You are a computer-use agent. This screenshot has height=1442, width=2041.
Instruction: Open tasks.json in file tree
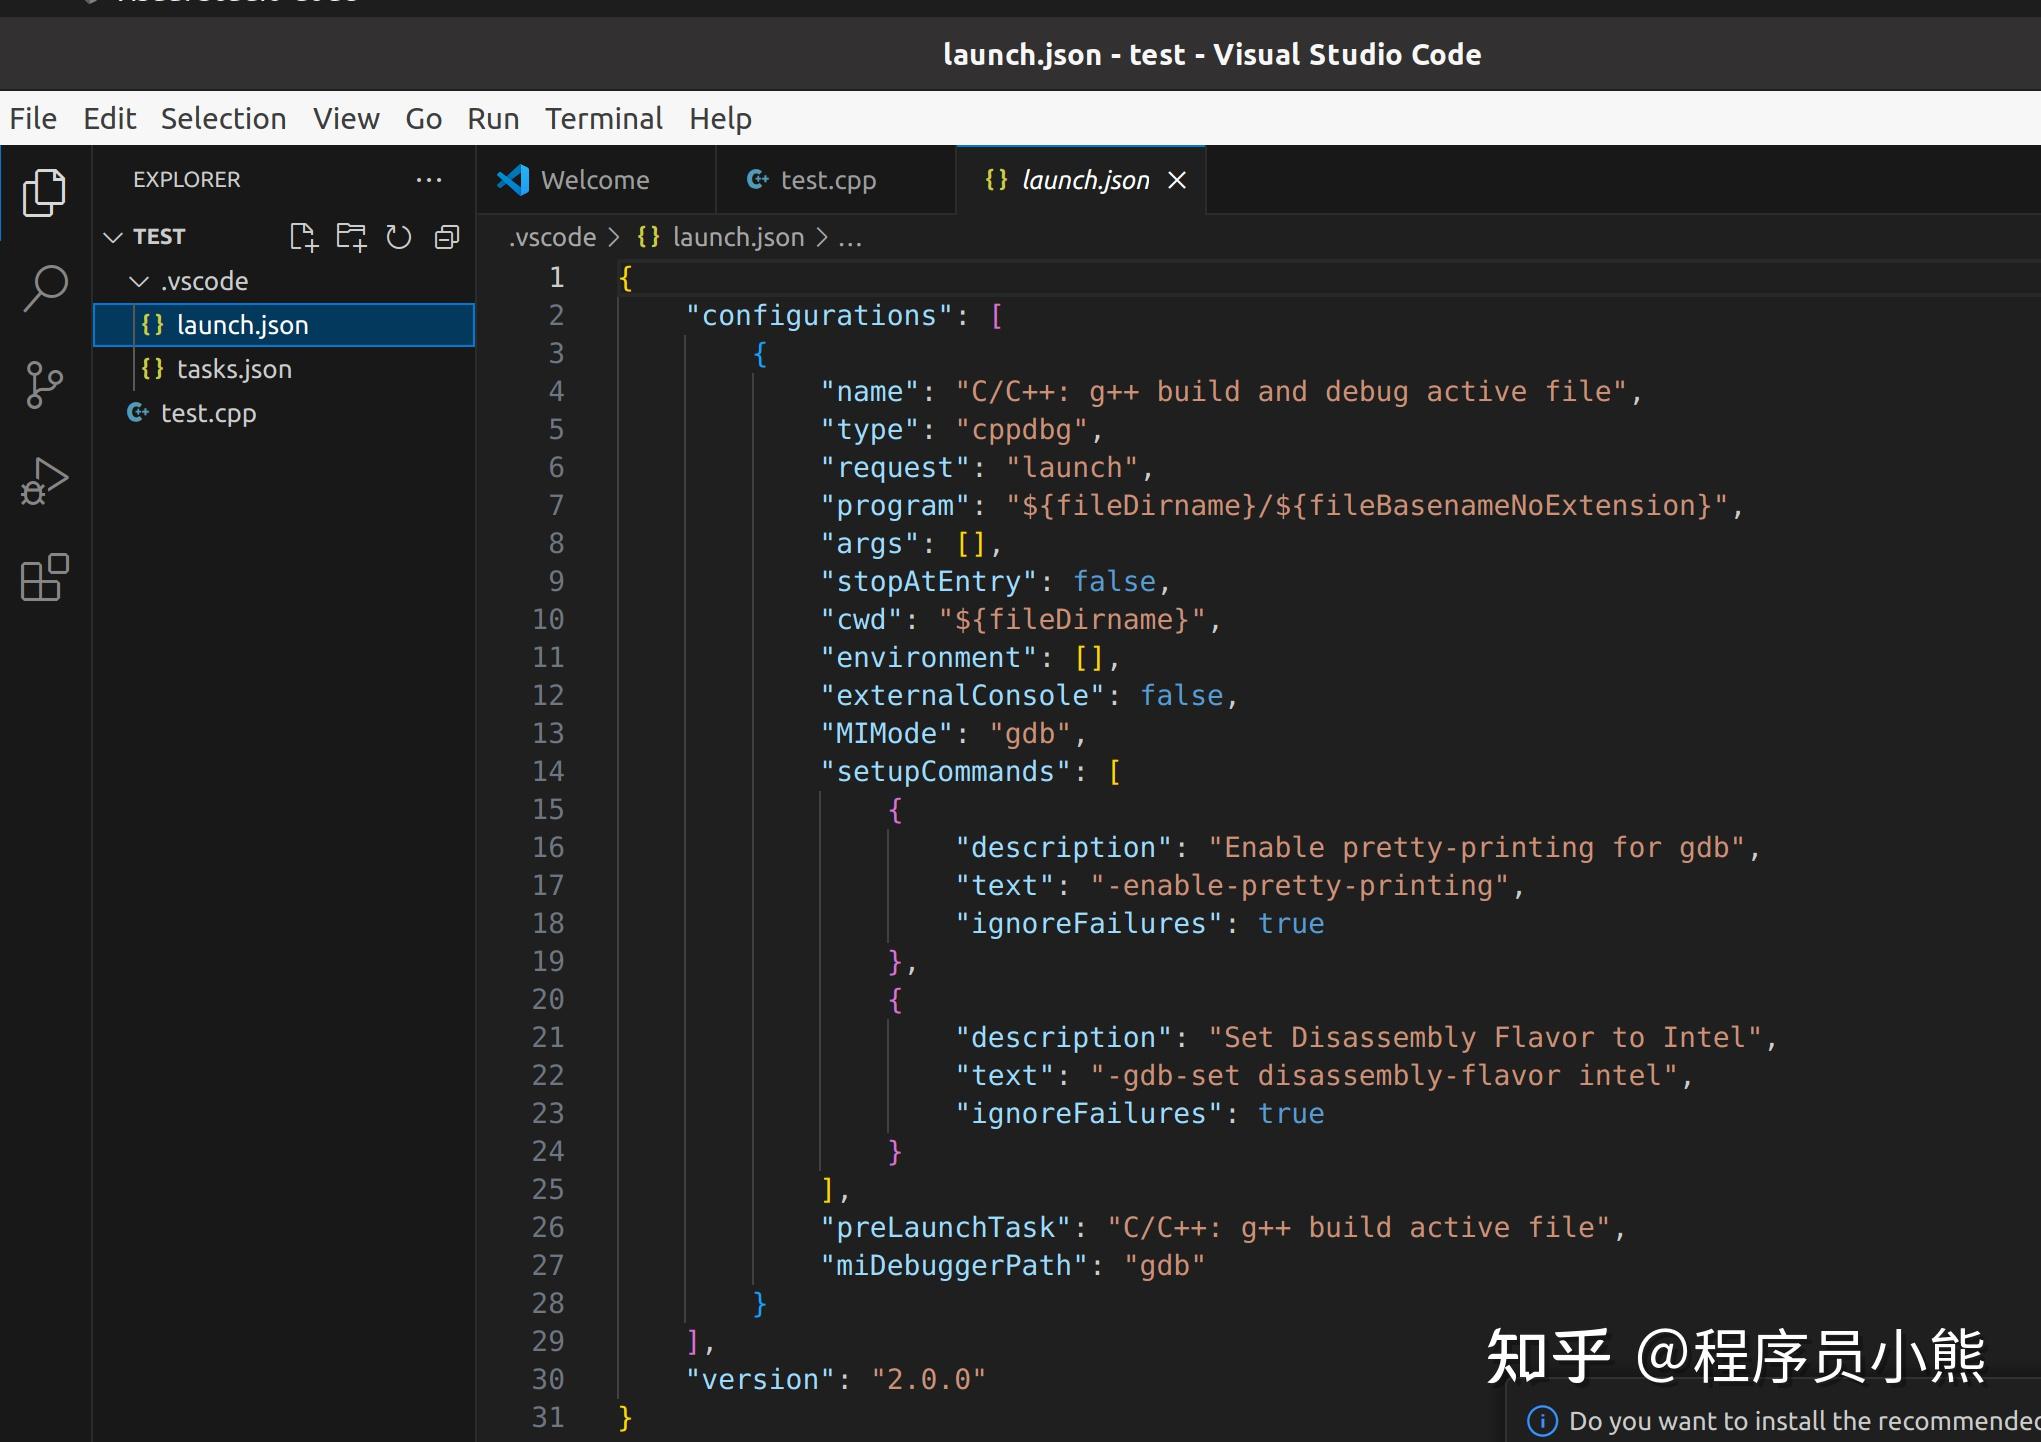(x=234, y=369)
